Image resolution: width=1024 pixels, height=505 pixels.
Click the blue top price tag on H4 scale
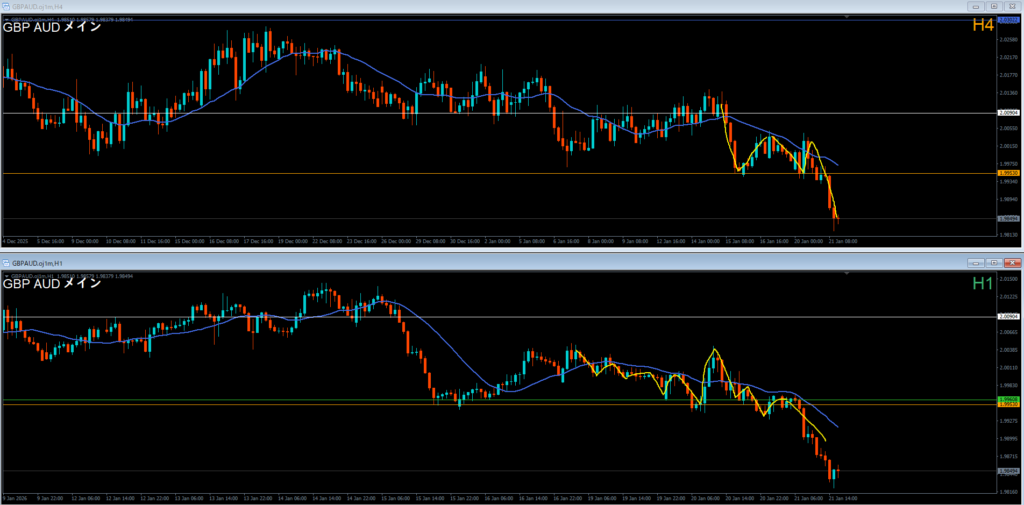[x=1008, y=20]
